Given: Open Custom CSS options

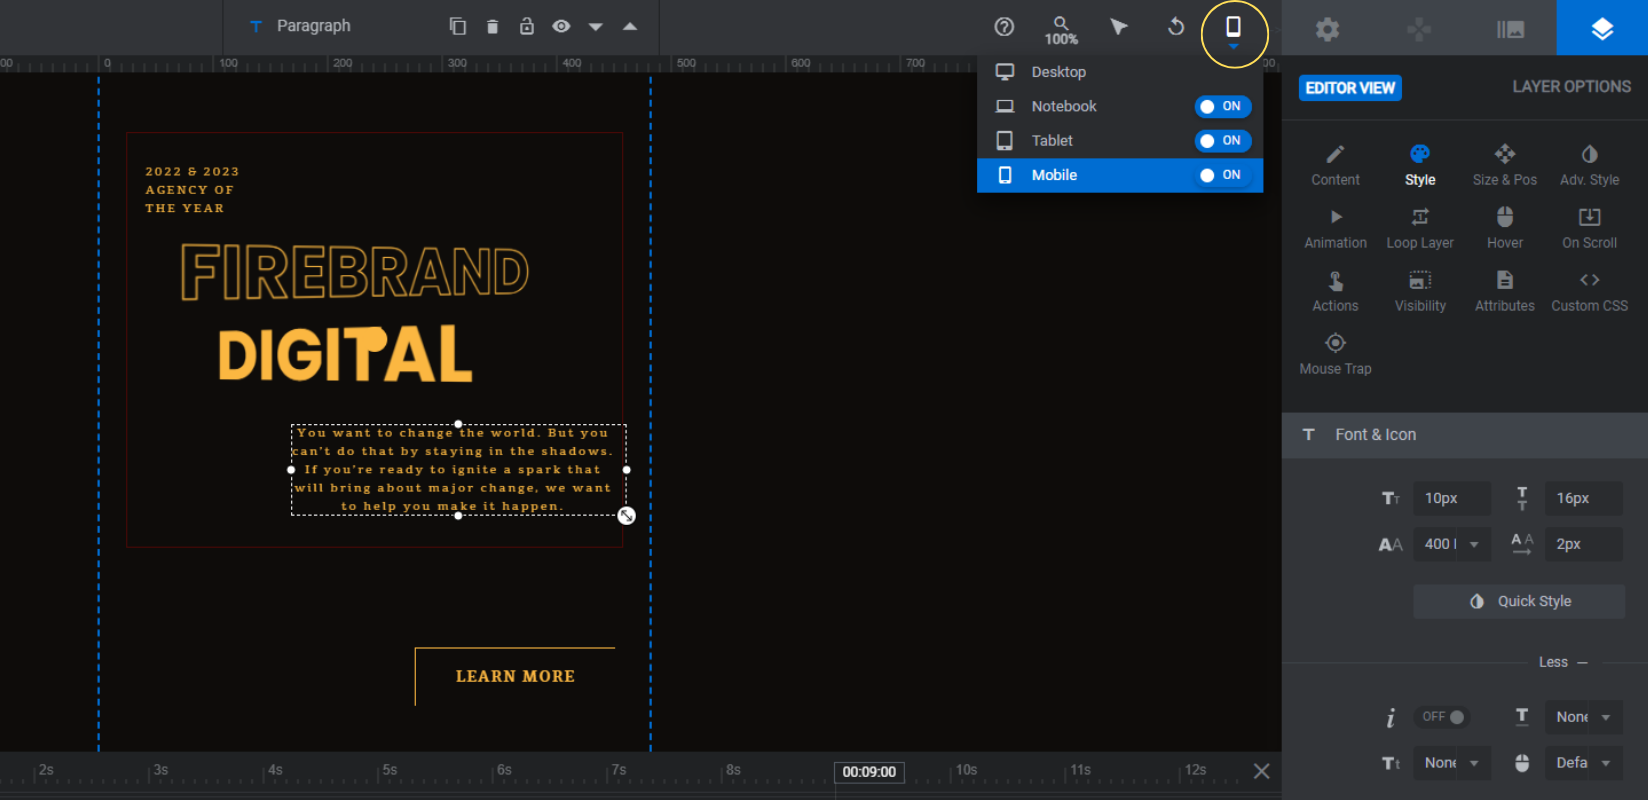Looking at the screenshot, I should (1589, 292).
